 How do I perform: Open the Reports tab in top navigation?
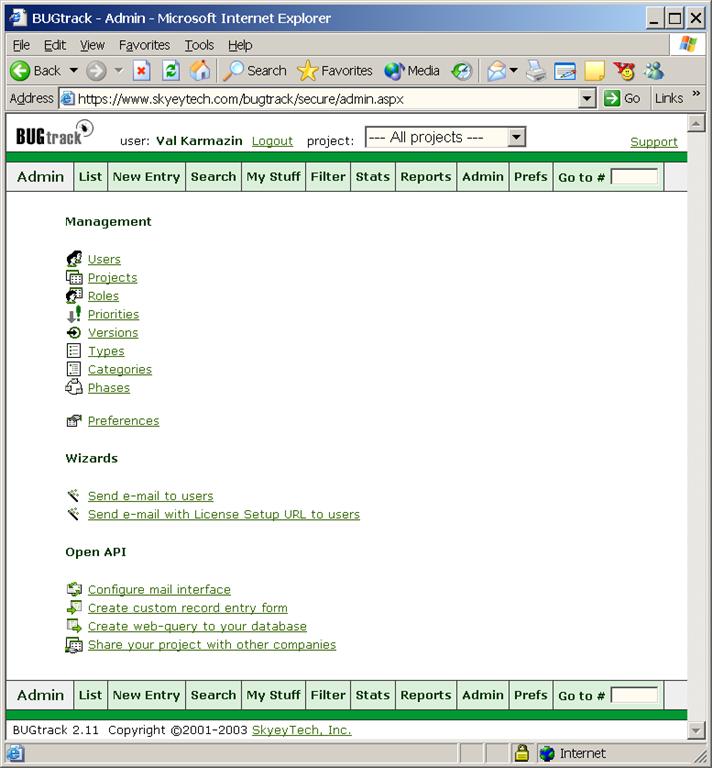[425, 177]
